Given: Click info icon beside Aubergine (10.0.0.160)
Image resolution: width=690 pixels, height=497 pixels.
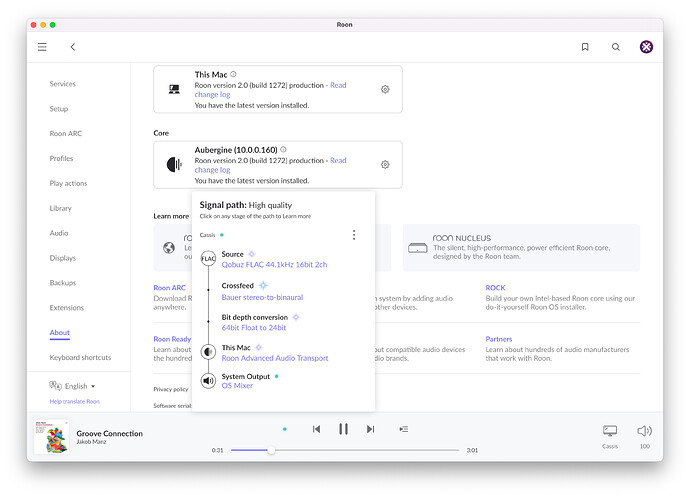Looking at the screenshot, I should (283, 150).
